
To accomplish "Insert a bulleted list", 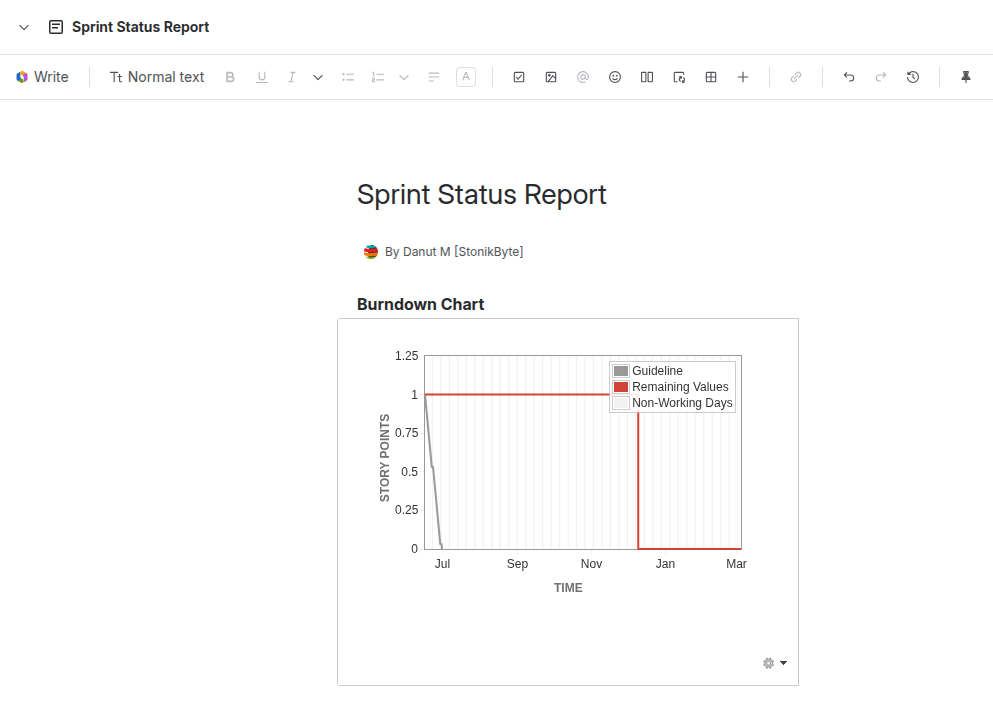I will point(348,77).
